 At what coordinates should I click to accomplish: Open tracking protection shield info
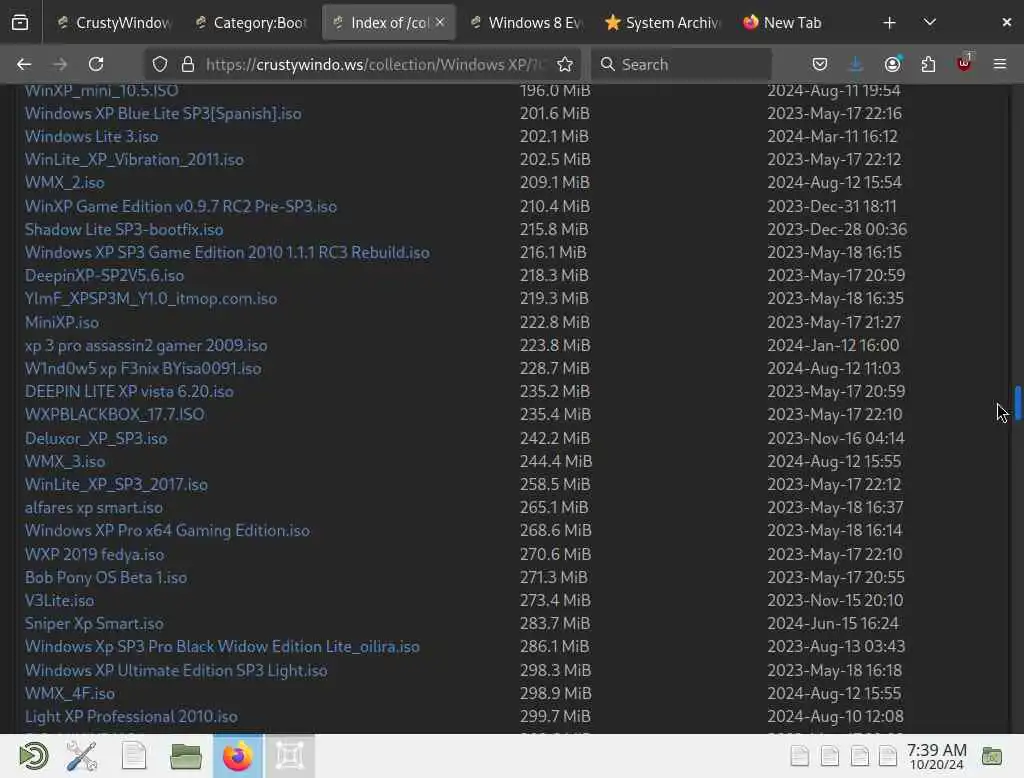point(160,64)
